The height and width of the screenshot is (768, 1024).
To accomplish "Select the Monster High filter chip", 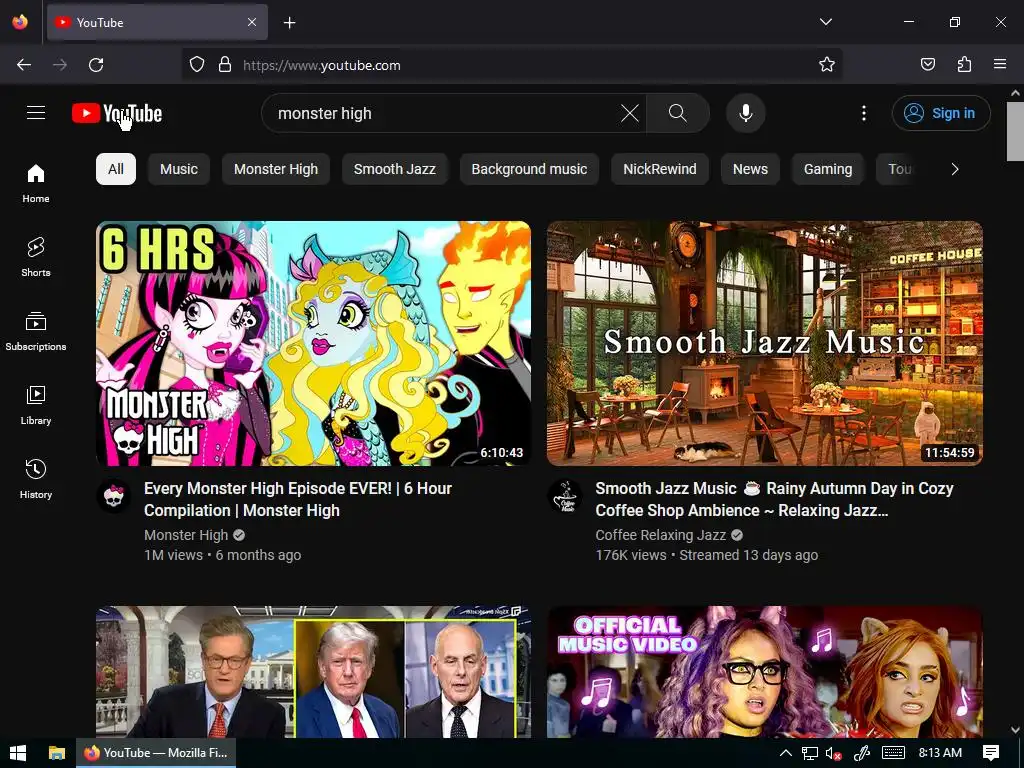I will tap(276, 169).
